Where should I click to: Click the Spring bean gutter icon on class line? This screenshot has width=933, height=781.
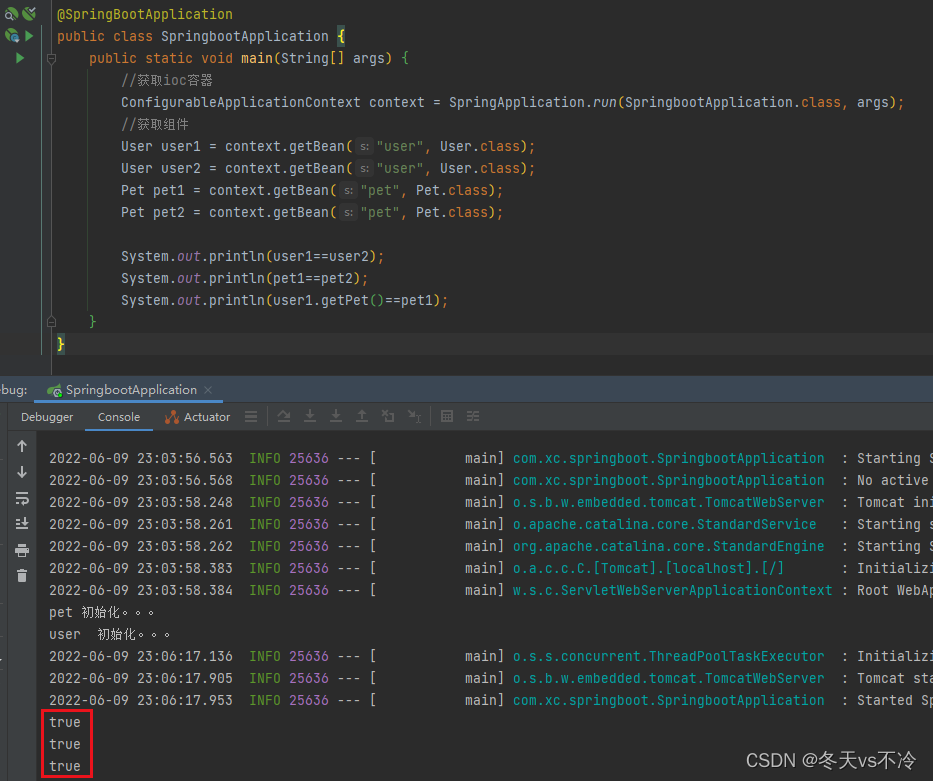(x=11, y=36)
